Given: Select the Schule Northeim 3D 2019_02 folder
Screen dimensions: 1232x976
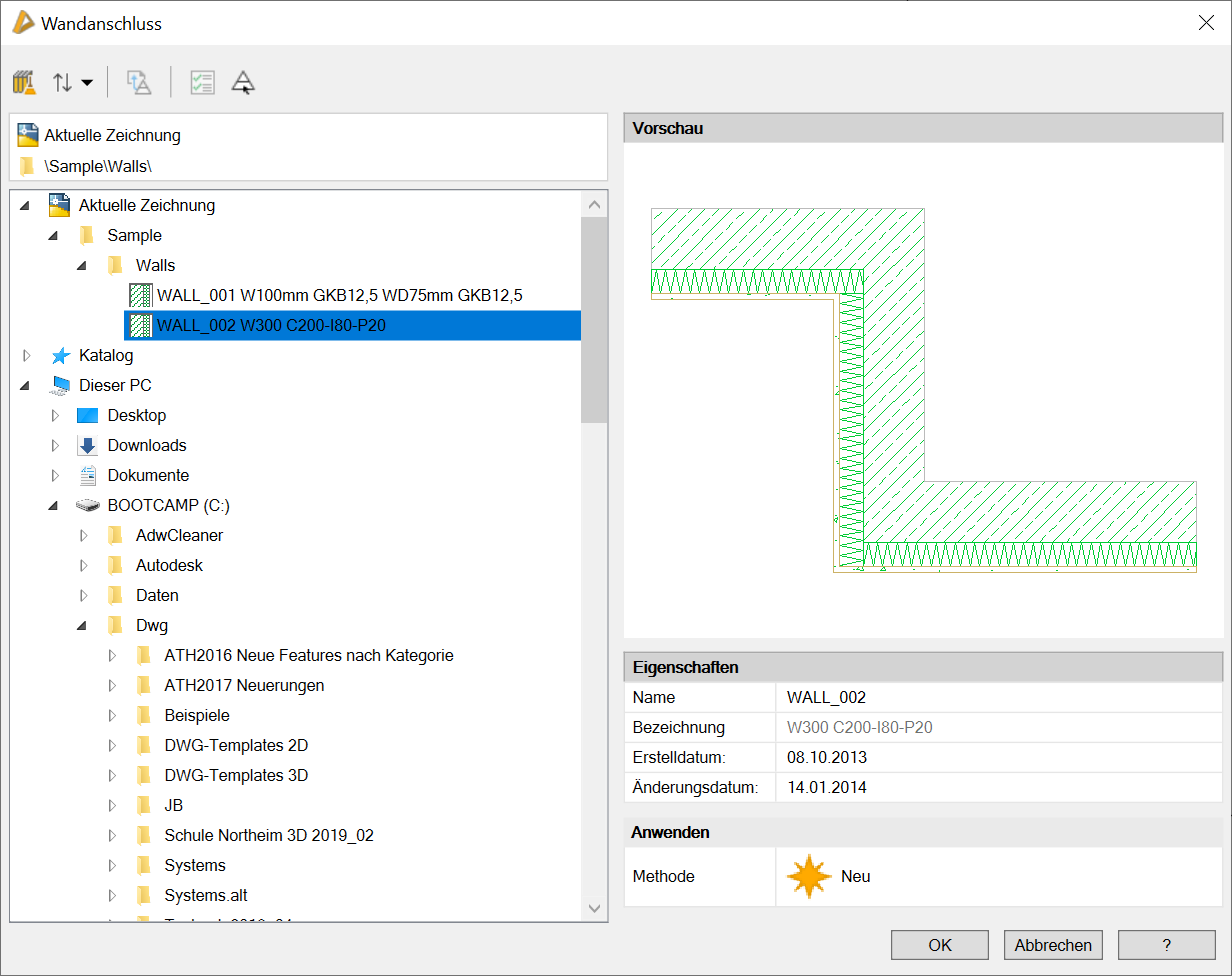Looking at the screenshot, I should click(x=268, y=835).
